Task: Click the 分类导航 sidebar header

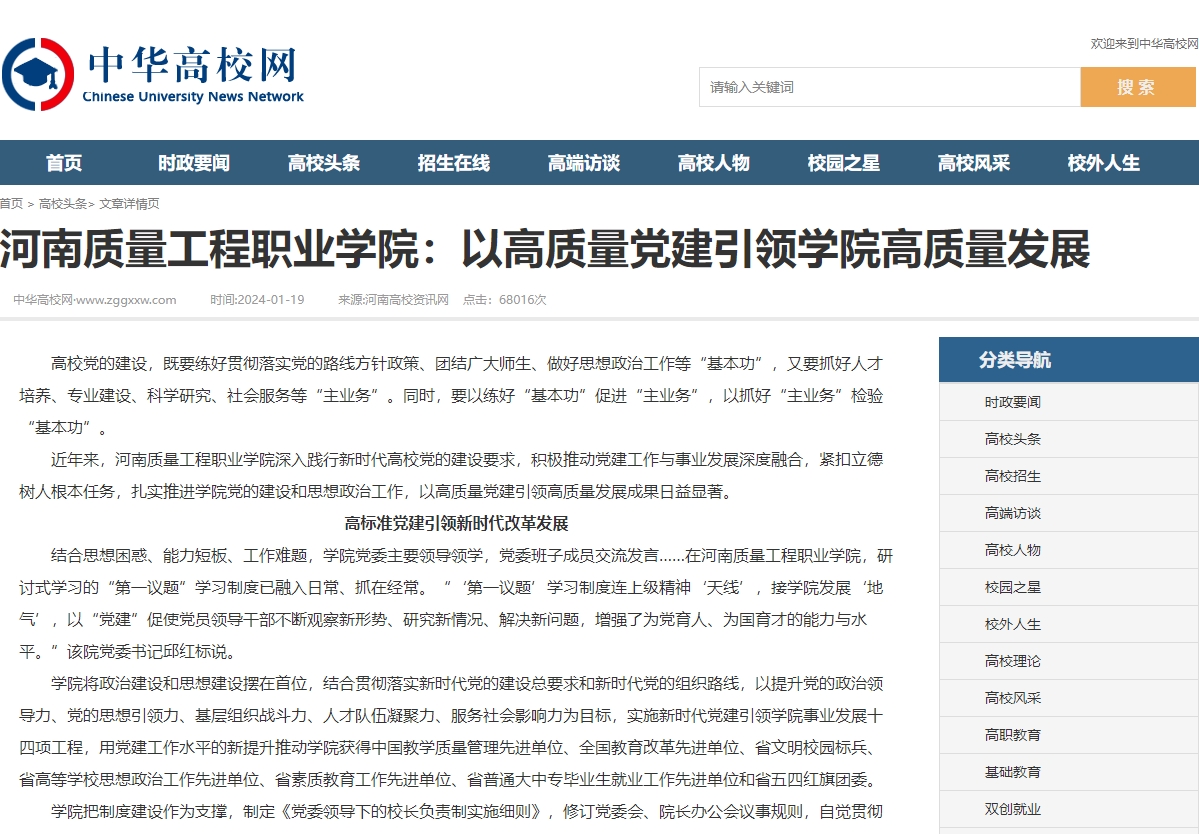Action: [1015, 360]
